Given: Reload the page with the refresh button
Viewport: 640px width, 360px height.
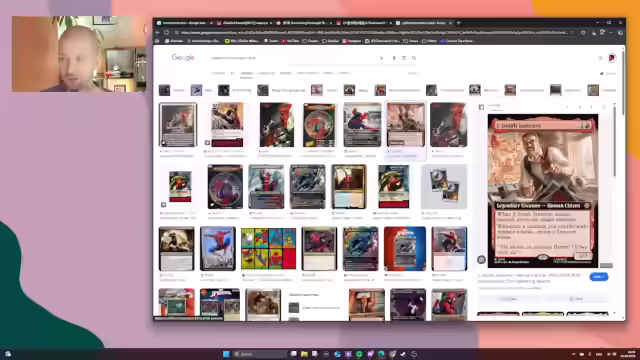Looking at the screenshot, I should coord(167,32).
